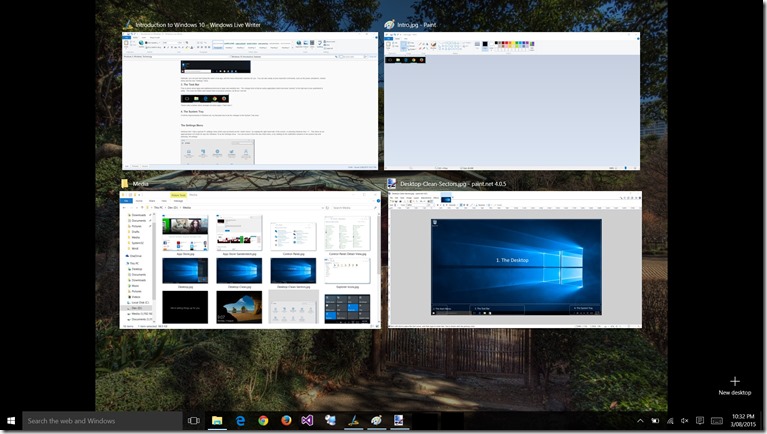Check the battery icon in system tray
This screenshot has width=767, height=434.
coord(654,421)
